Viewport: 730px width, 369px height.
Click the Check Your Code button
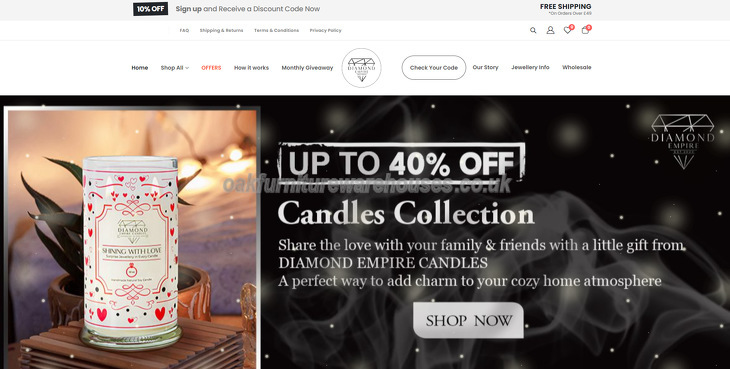coord(434,67)
